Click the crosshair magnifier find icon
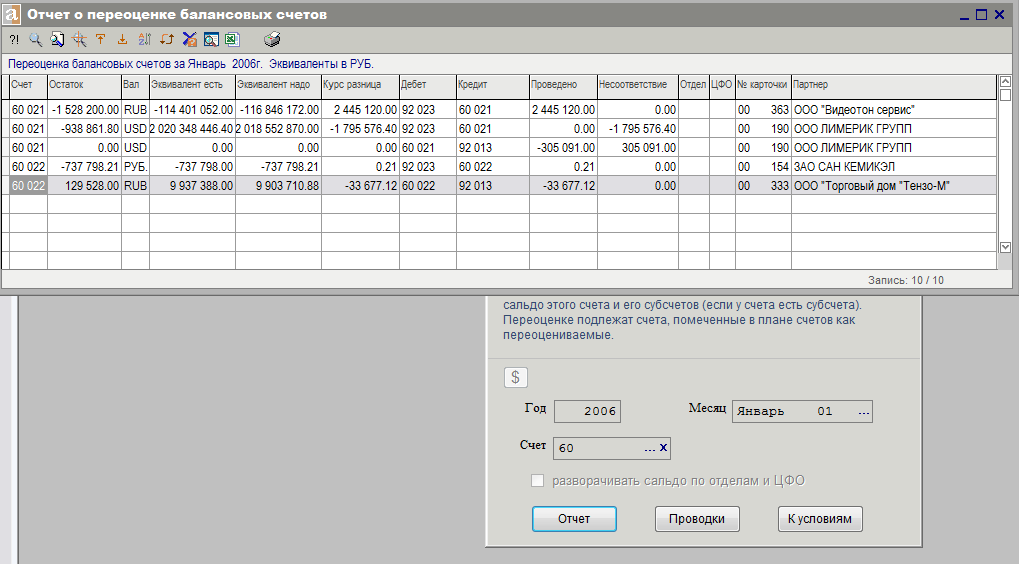This screenshot has width=1019, height=564. coord(79,40)
